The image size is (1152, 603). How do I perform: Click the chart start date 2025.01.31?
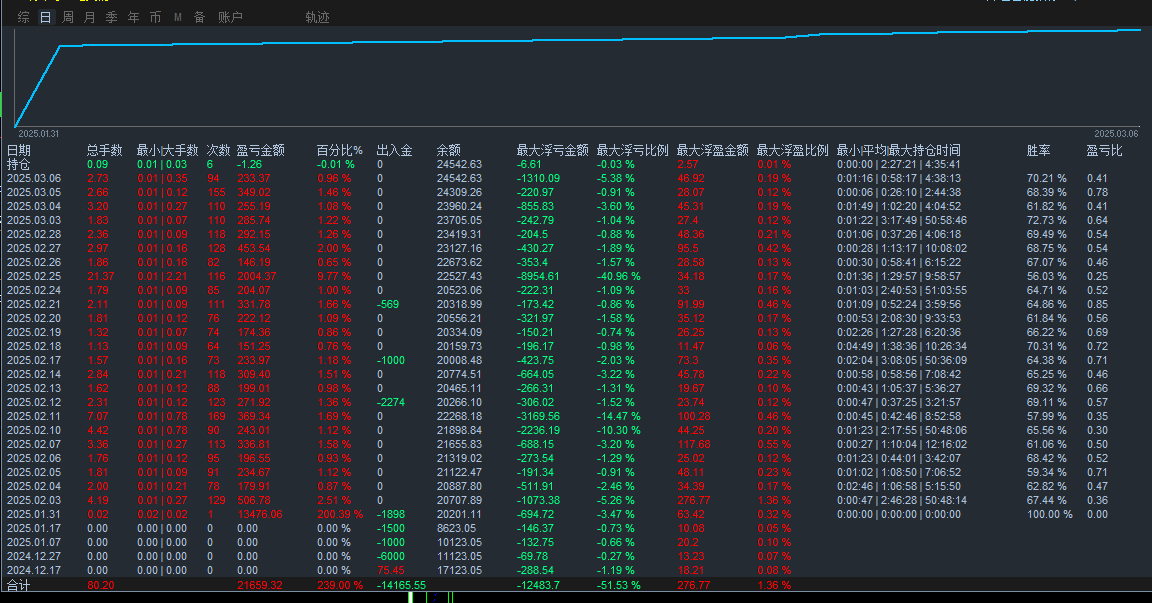click(x=38, y=134)
